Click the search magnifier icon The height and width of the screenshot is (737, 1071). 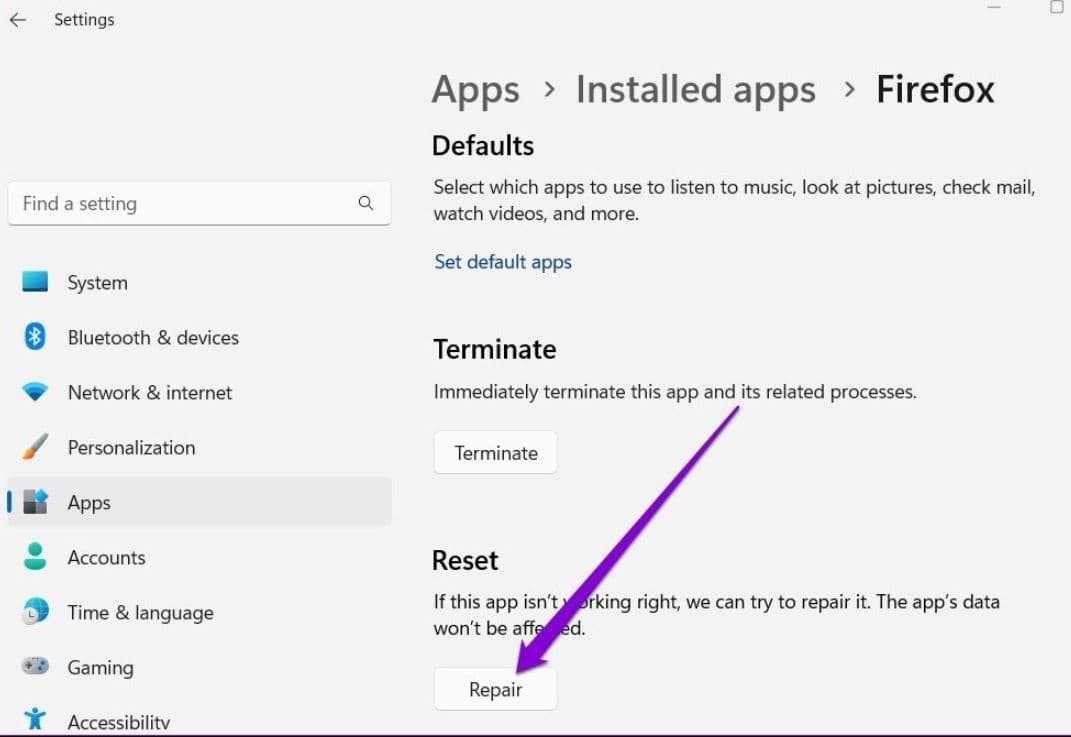(366, 203)
